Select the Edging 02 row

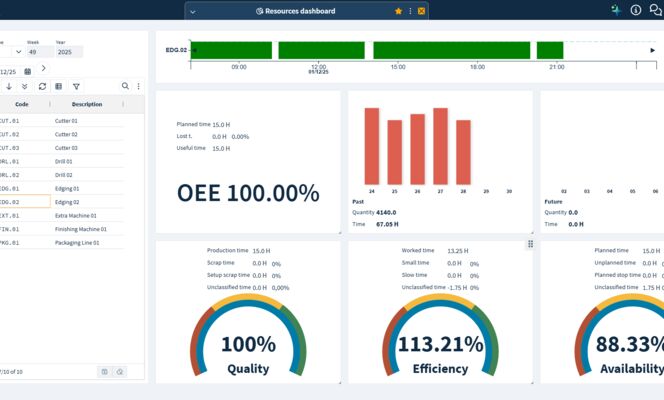(70, 202)
